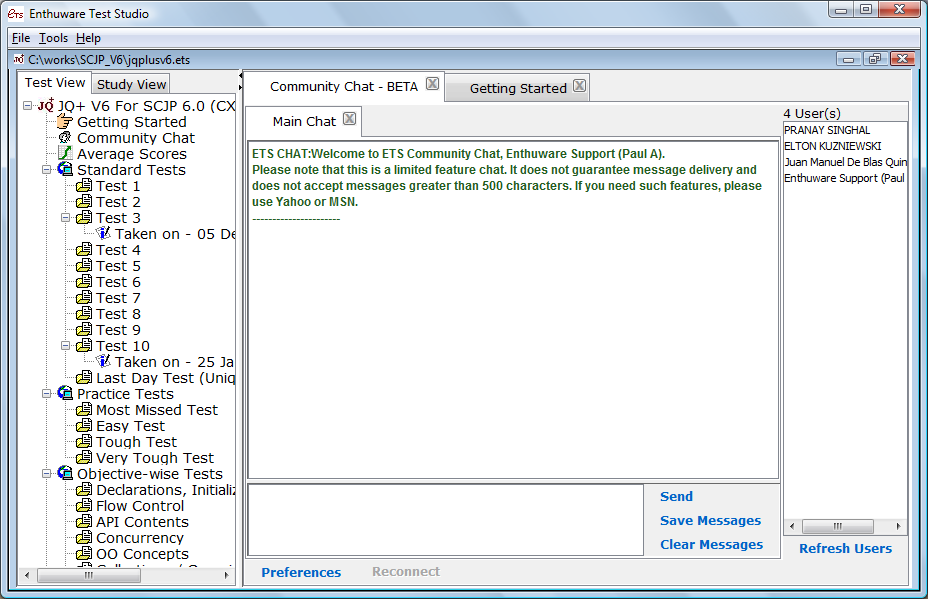This screenshot has width=928, height=599.
Task: Click right arrow of tree panel scrollbar
Action: pos(227,575)
